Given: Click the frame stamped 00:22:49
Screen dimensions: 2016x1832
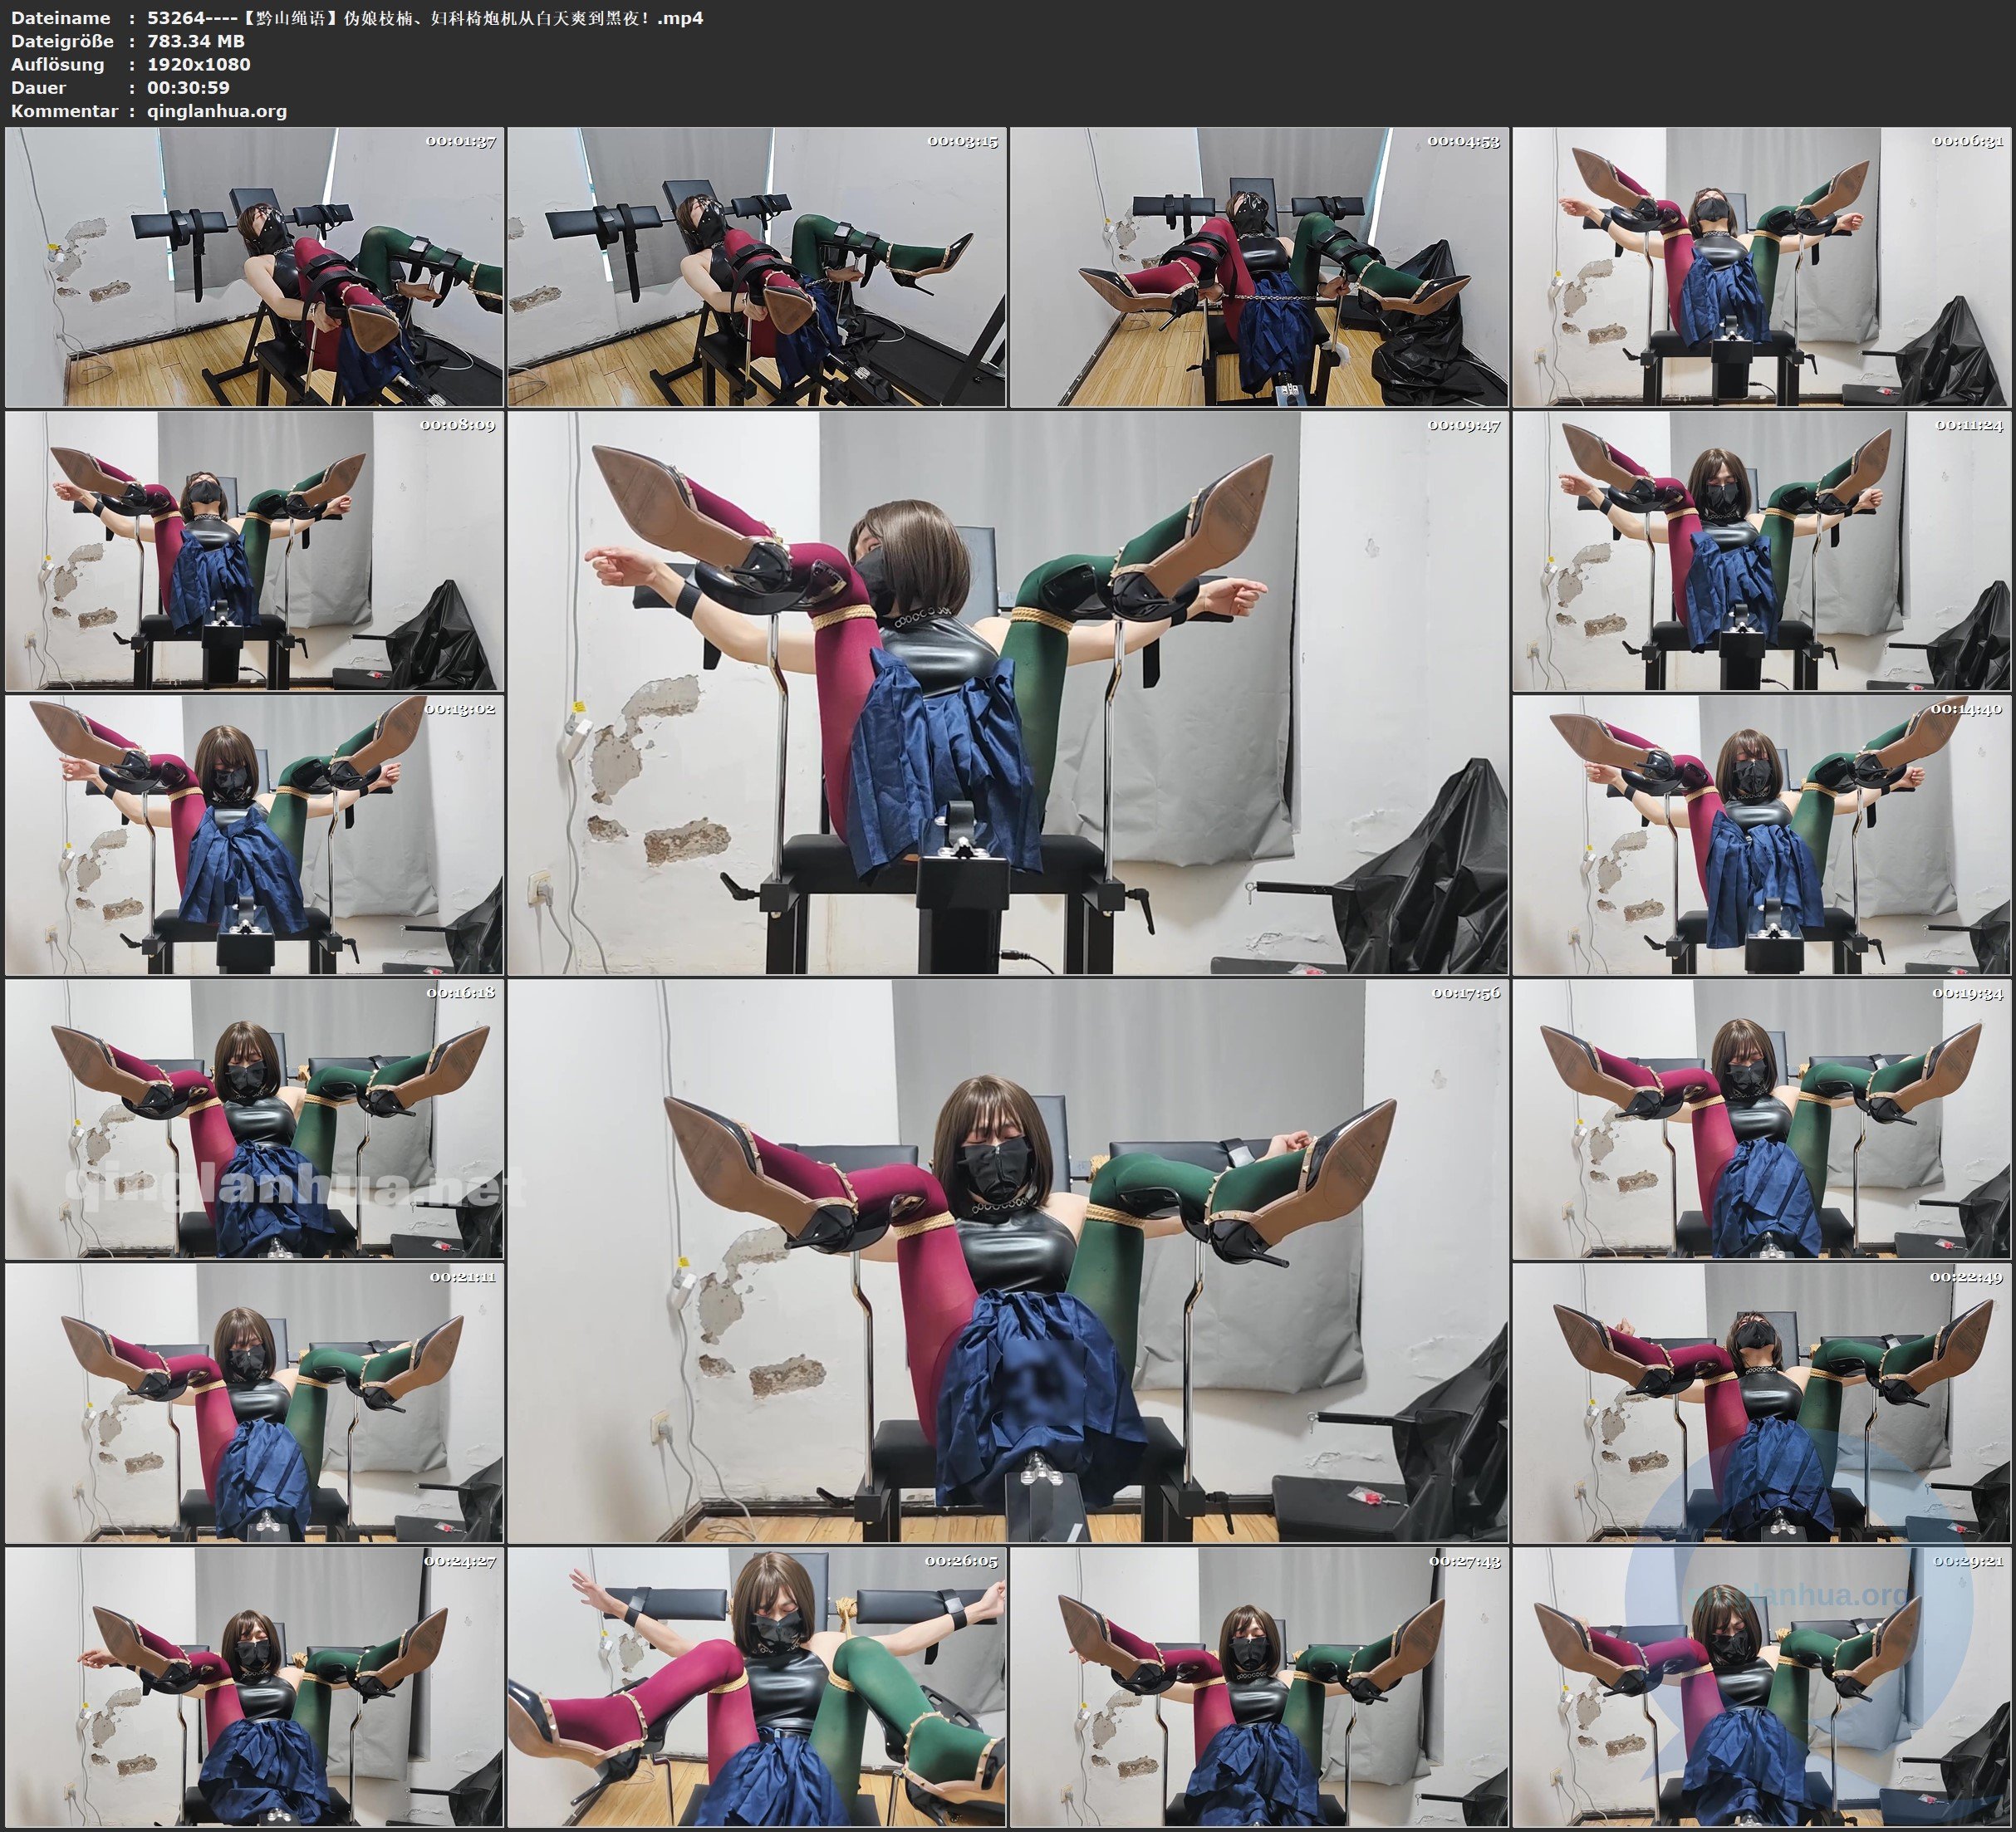Looking at the screenshot, I should click(1762, 1403).
